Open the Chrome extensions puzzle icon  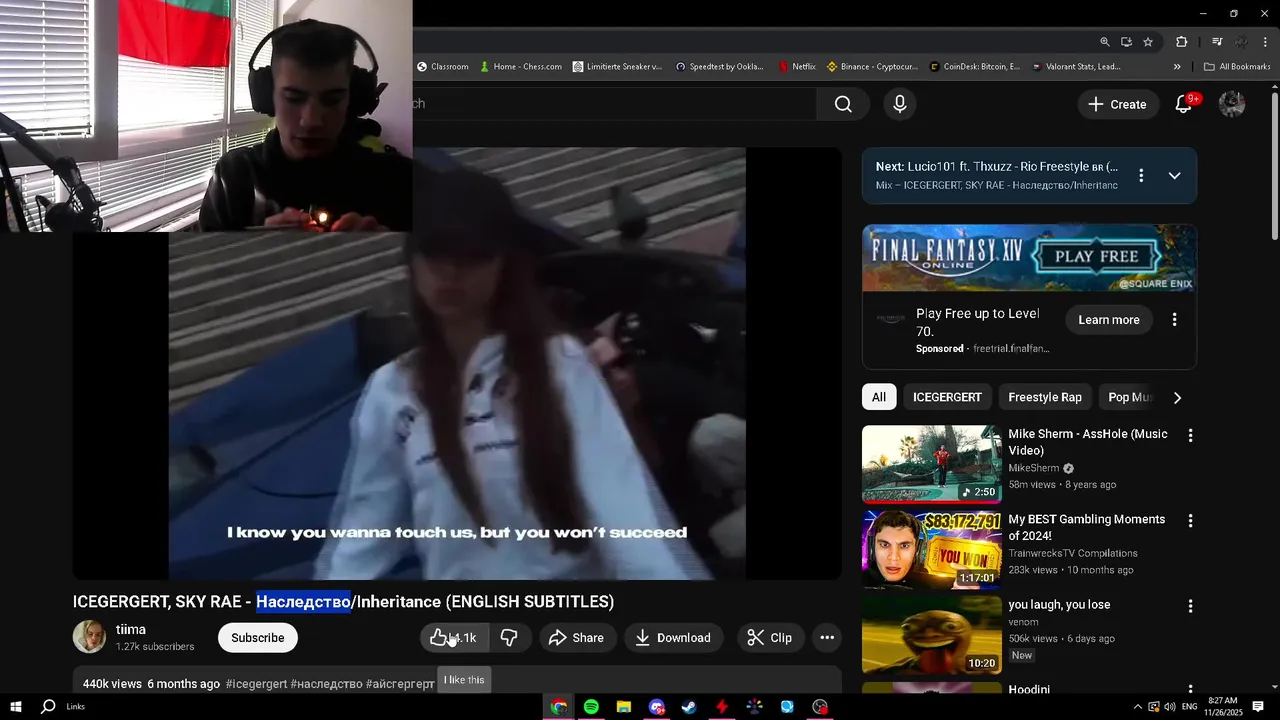click(1182, 42)
